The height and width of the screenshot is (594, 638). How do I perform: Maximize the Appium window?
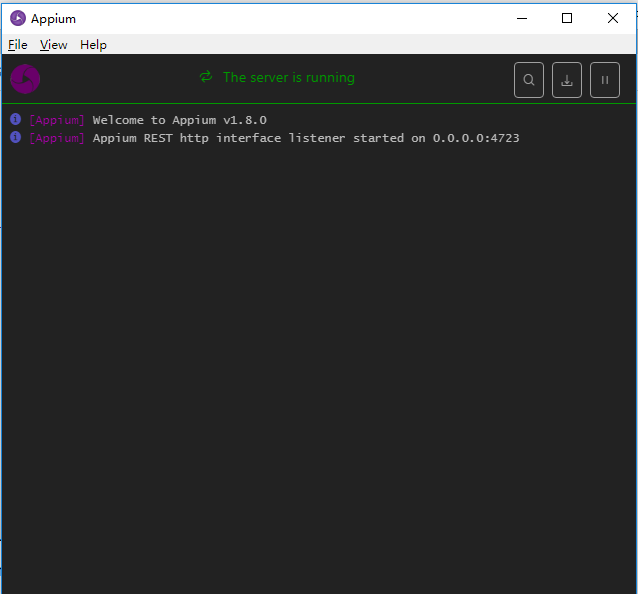567,18
